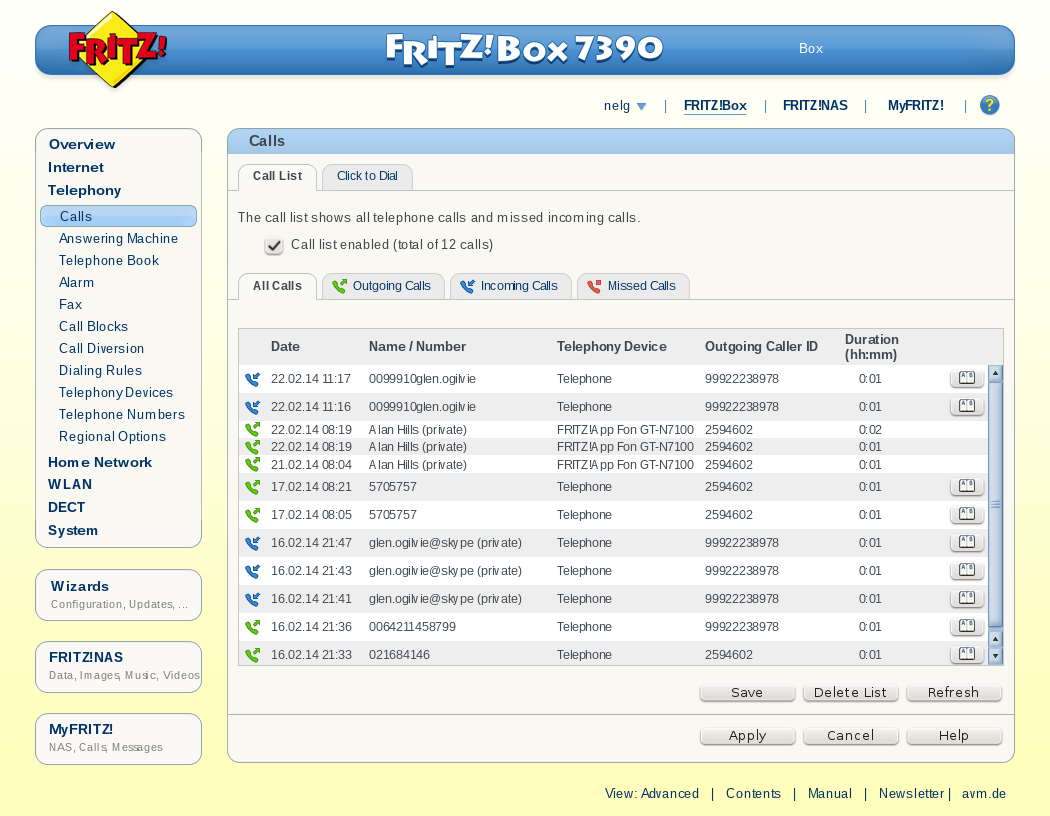This screenshot has height=816, width=1050.
Task: Open the nelg user dropdown
Action: [624, 106]
